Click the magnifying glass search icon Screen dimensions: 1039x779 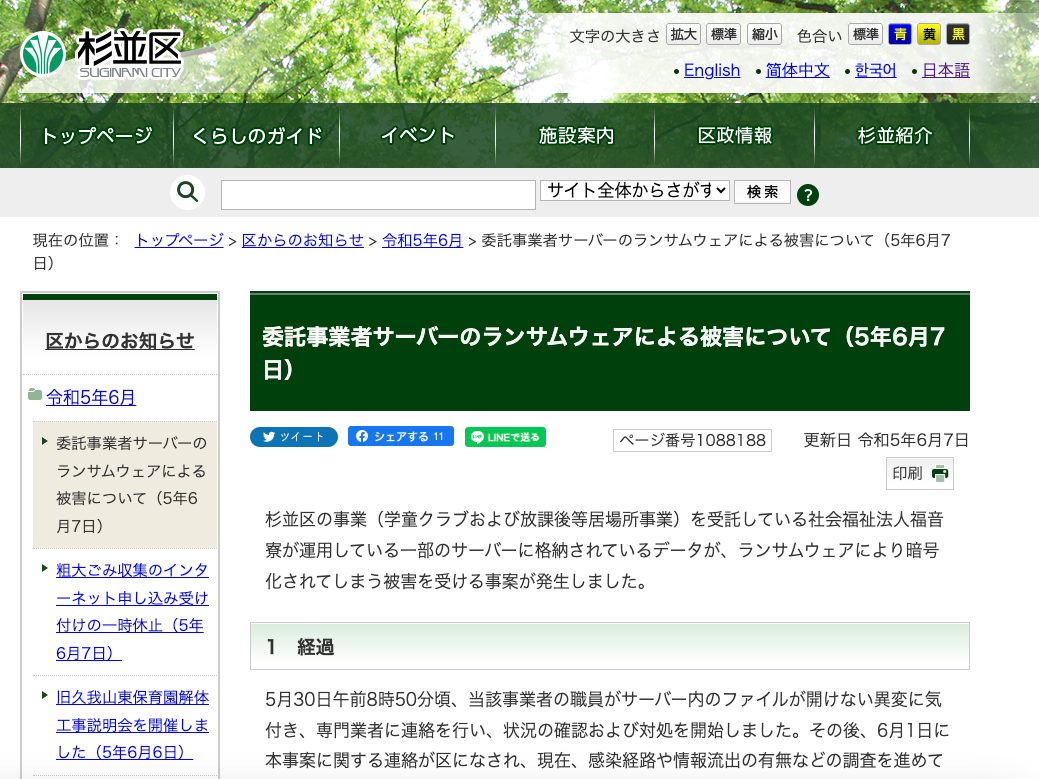[x=188, y=193]
